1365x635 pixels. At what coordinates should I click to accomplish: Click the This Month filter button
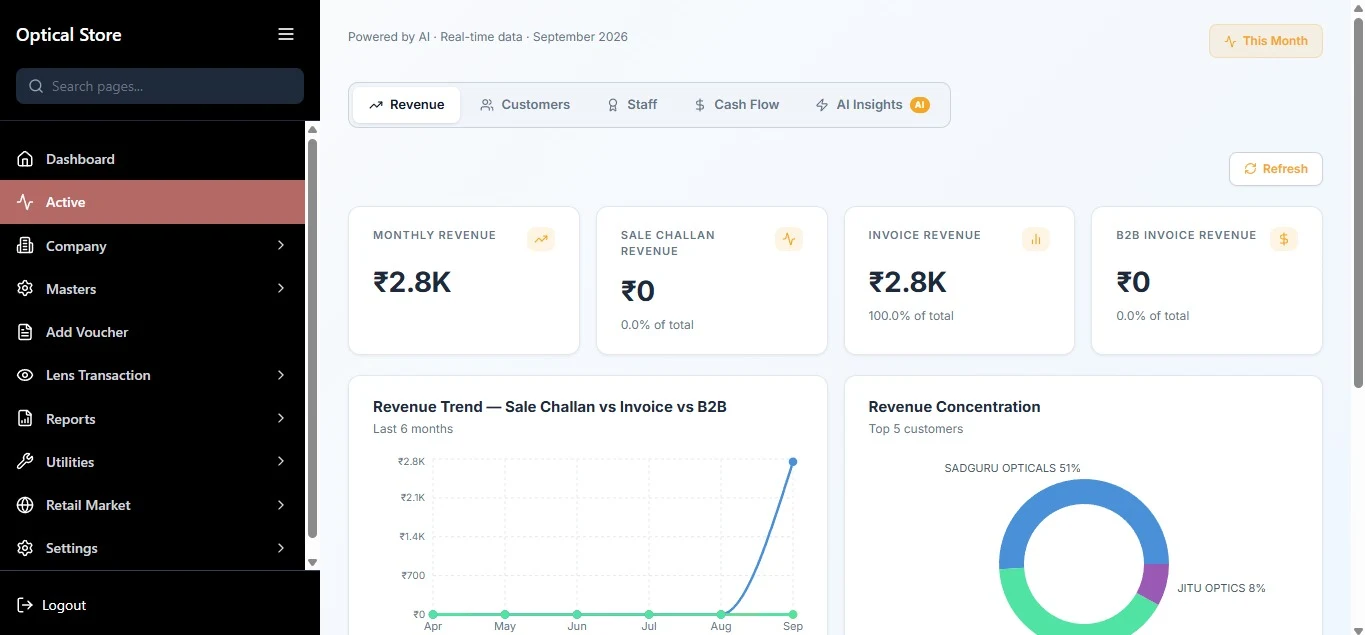1266,41
